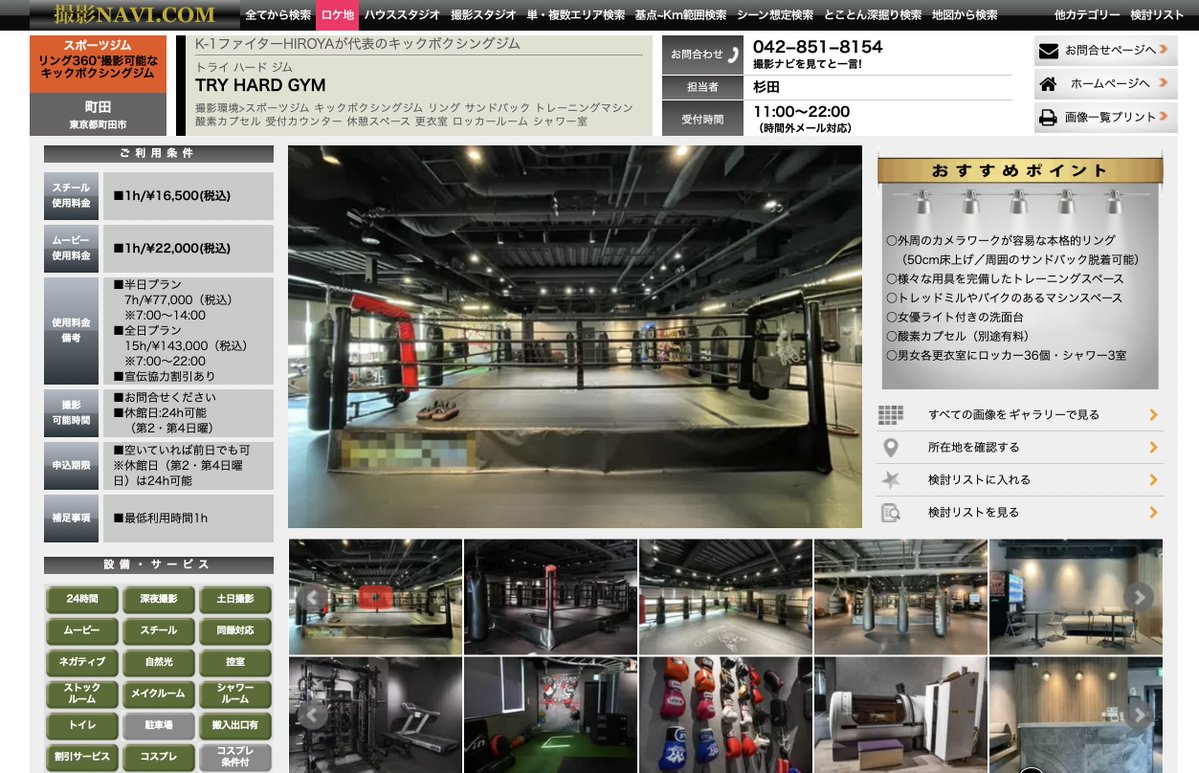
Task: Click the 割引サービス facility tag
Action: (x=82, y=757)
